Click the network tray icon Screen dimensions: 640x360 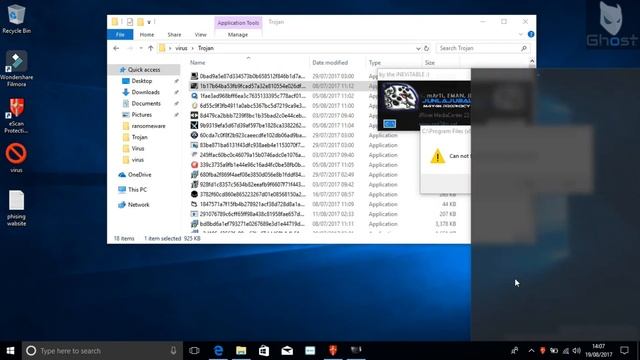click(x=566, y=351)
